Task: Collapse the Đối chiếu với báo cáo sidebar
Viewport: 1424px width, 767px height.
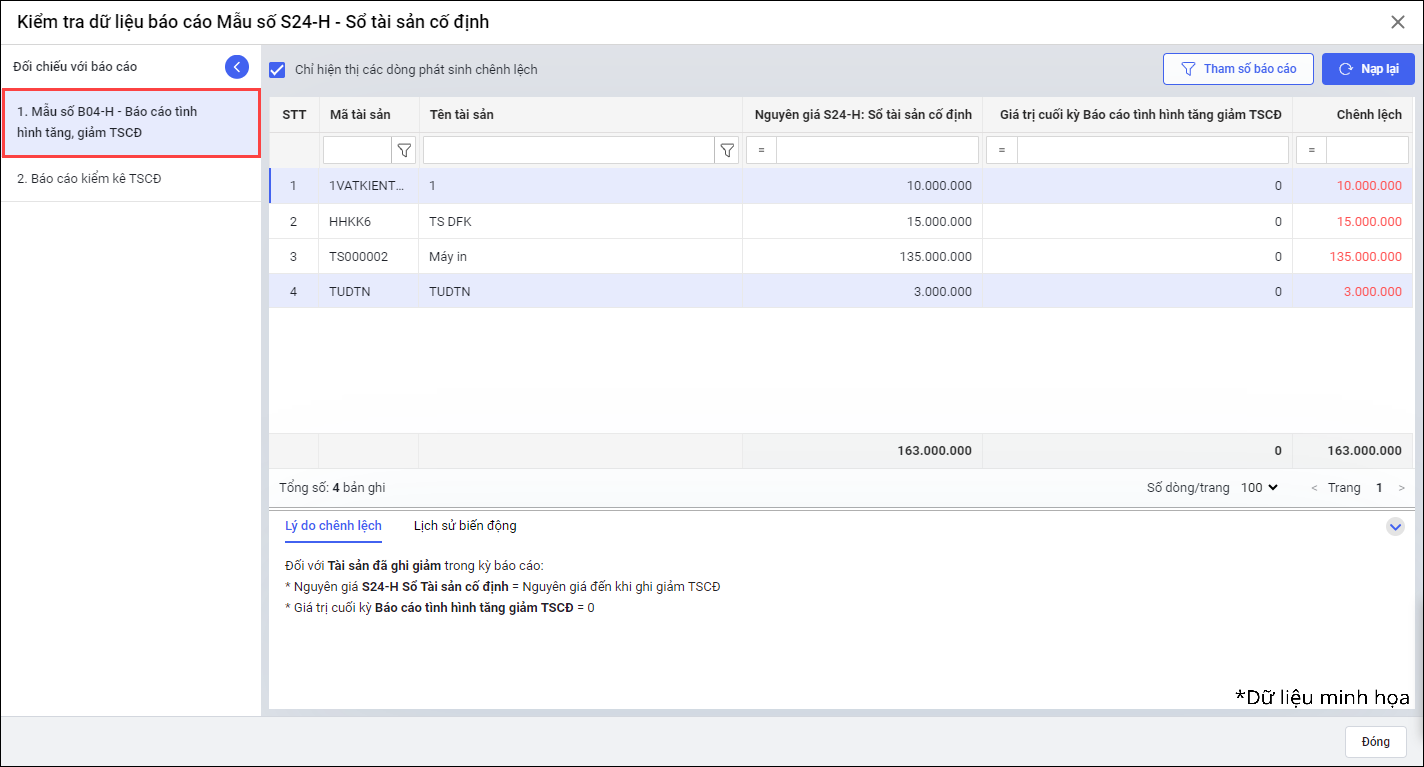Action: pos(237,67)
